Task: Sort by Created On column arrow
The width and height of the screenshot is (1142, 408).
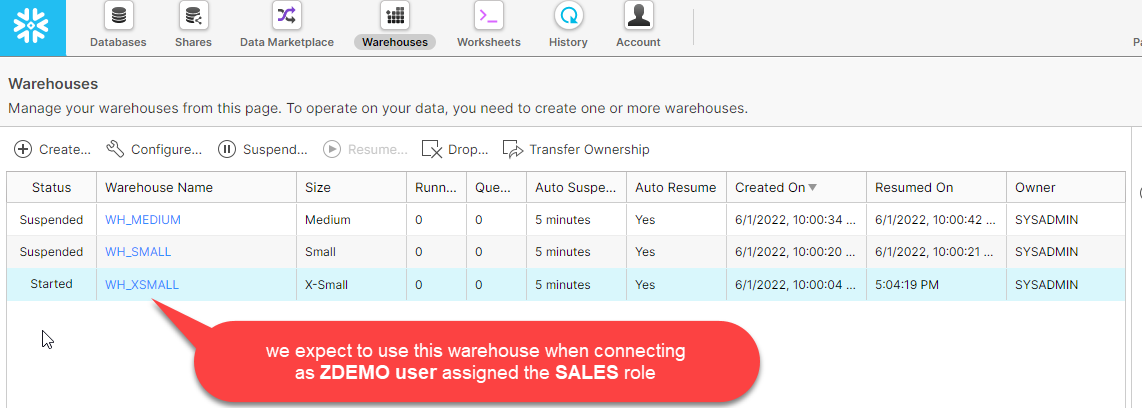Action: coord(813,188)
